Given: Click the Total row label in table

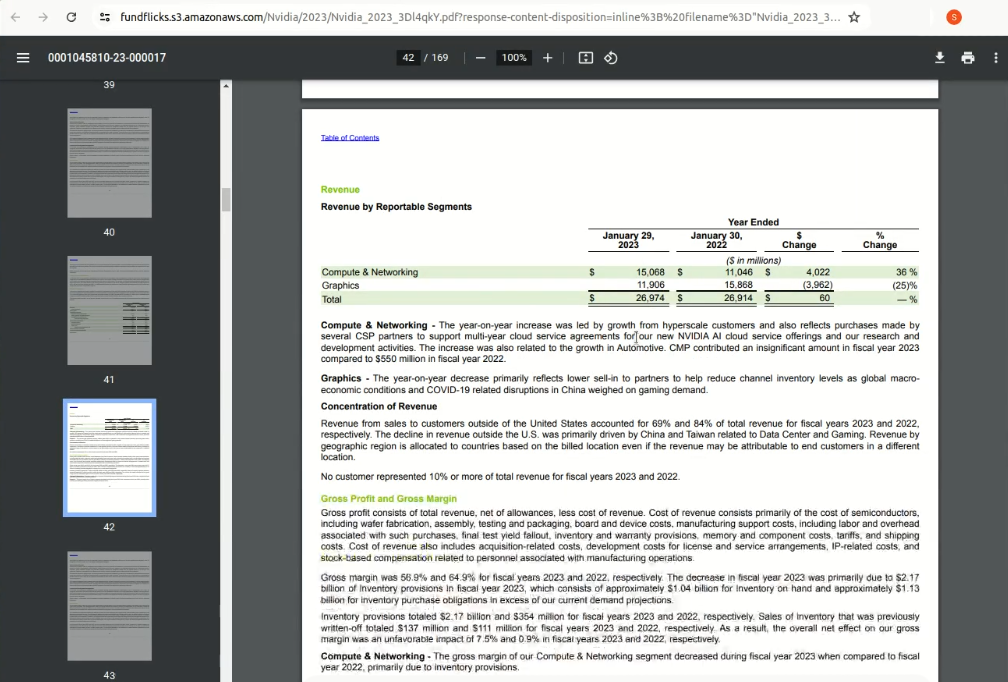Looking at the screenshot, I should (x=332, y=299).
